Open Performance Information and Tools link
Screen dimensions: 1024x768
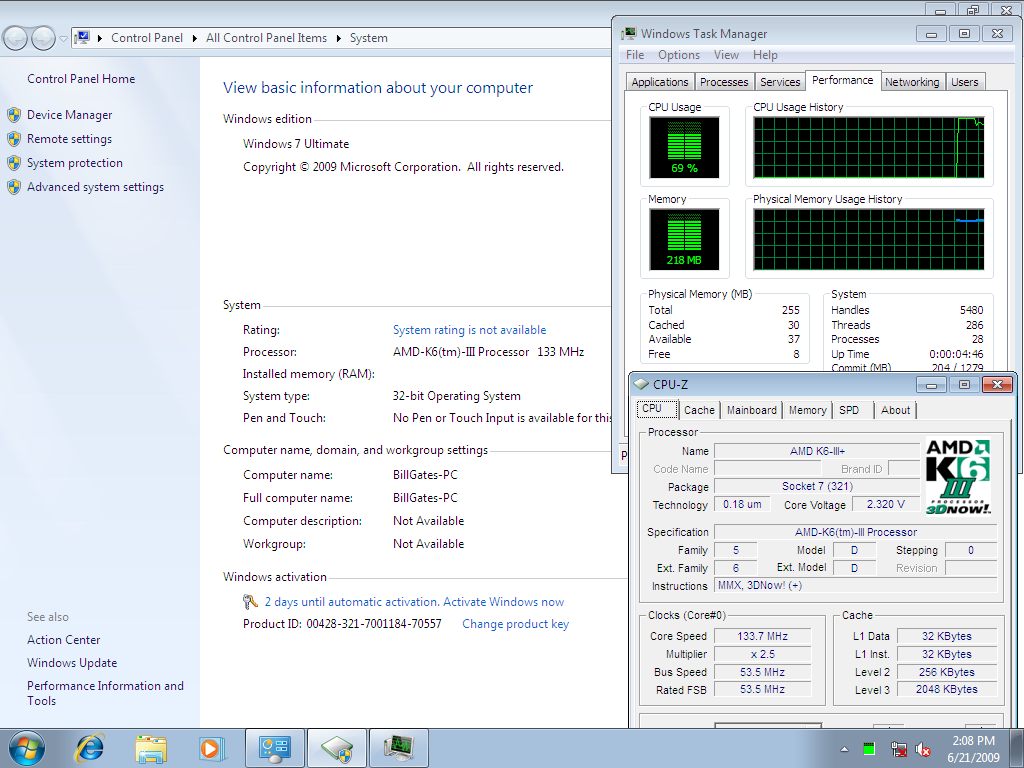click(105, 693)
